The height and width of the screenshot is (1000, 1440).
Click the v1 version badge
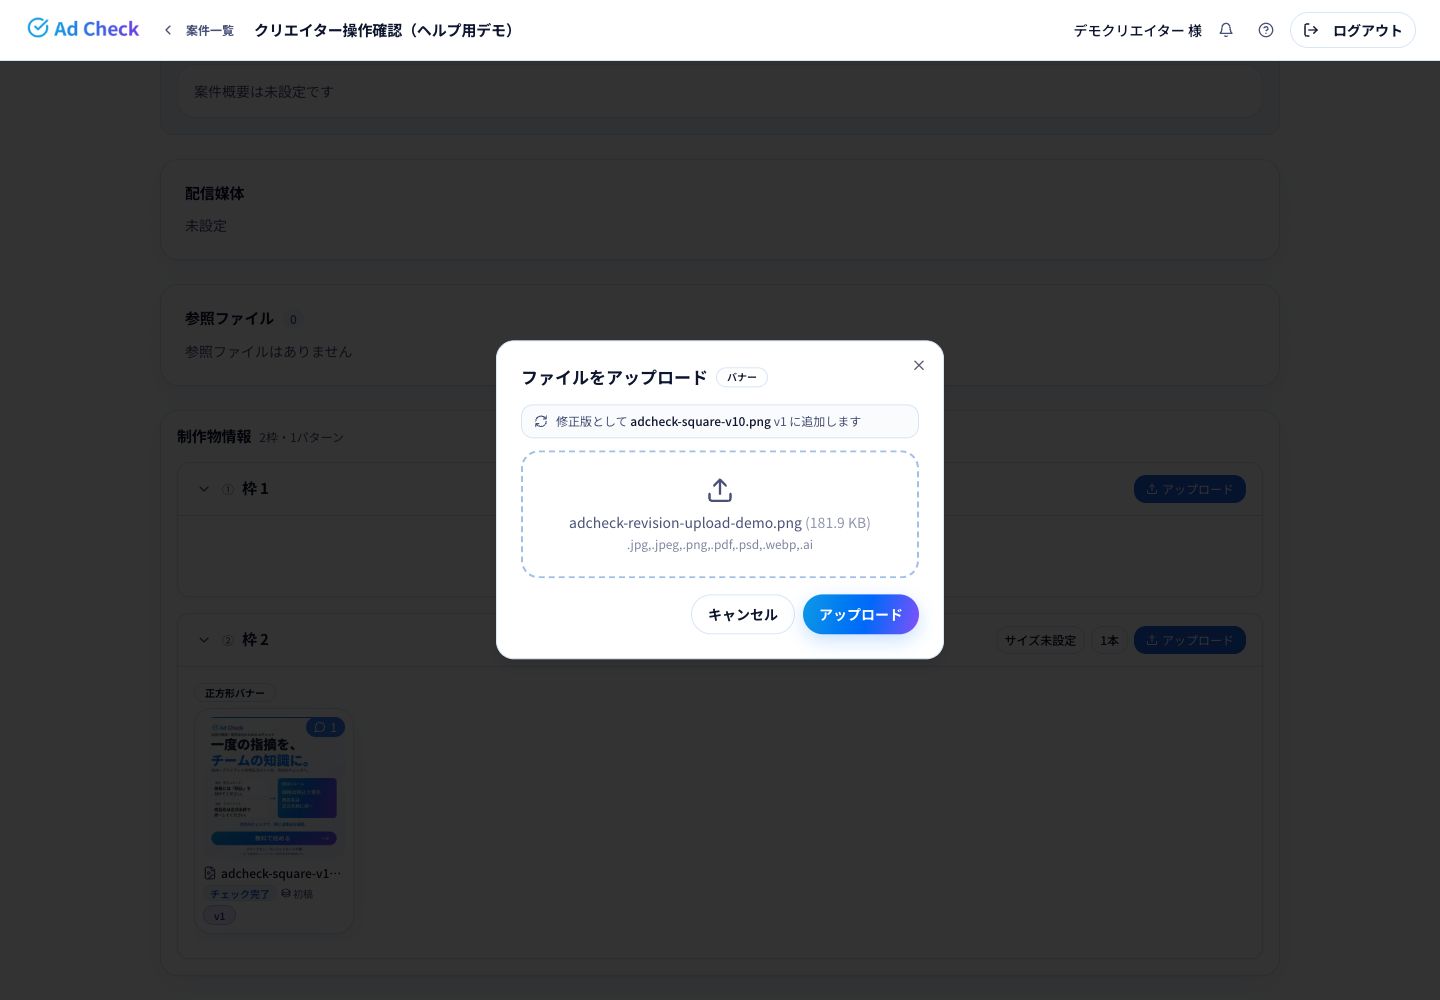coord(220,916)
